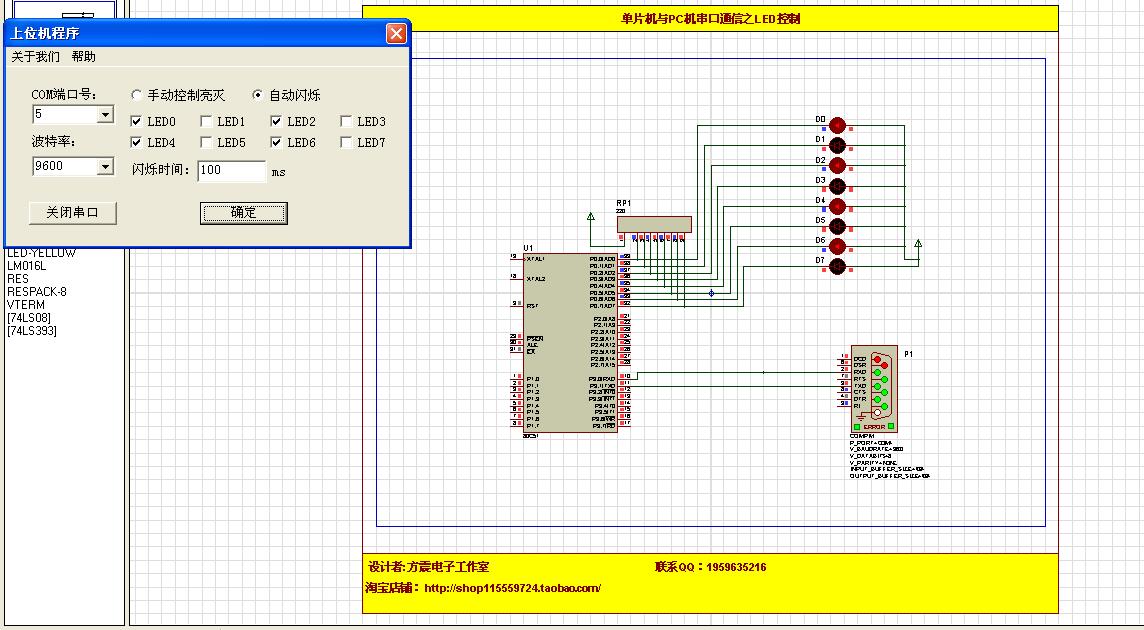Select LED D6 in the schematic
The height and width of the screenshot is (630, 1144).
837,246
